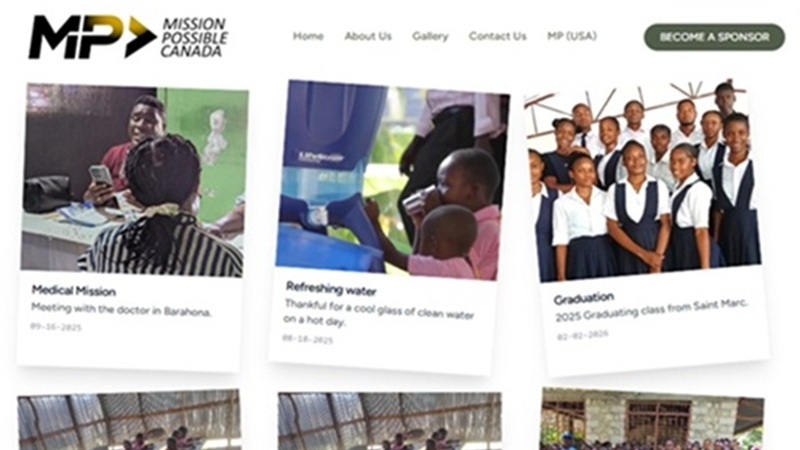800x450 pixels.
Task: Open the bottom-right stone building photo
Action: pos(653,419)
